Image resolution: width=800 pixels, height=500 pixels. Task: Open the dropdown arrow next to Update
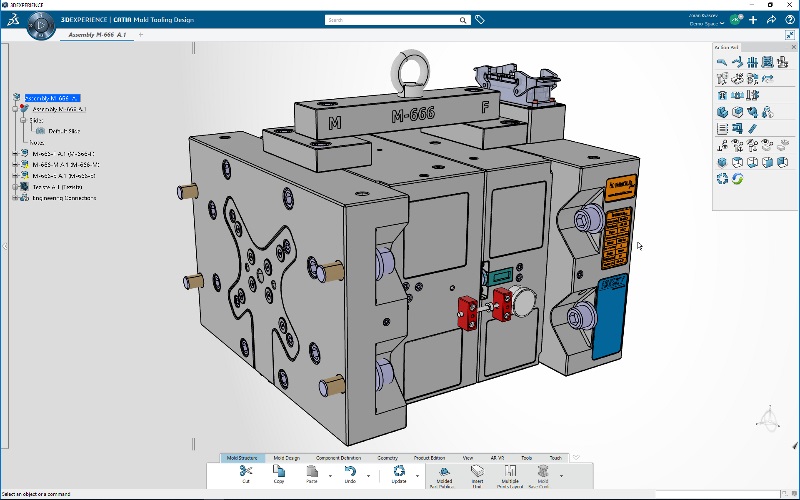click(x=416, y=476)
